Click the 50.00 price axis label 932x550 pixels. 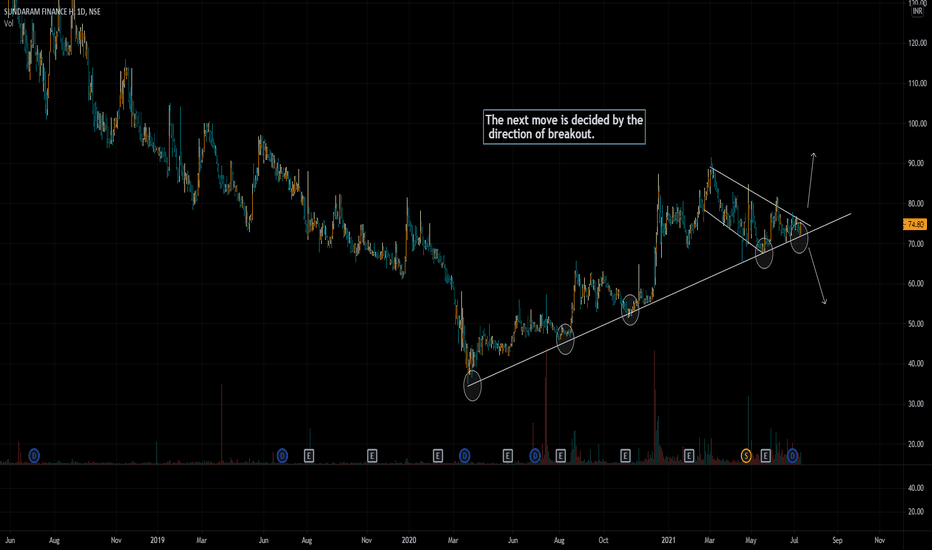pyautogui.click(x=918, y=324)
